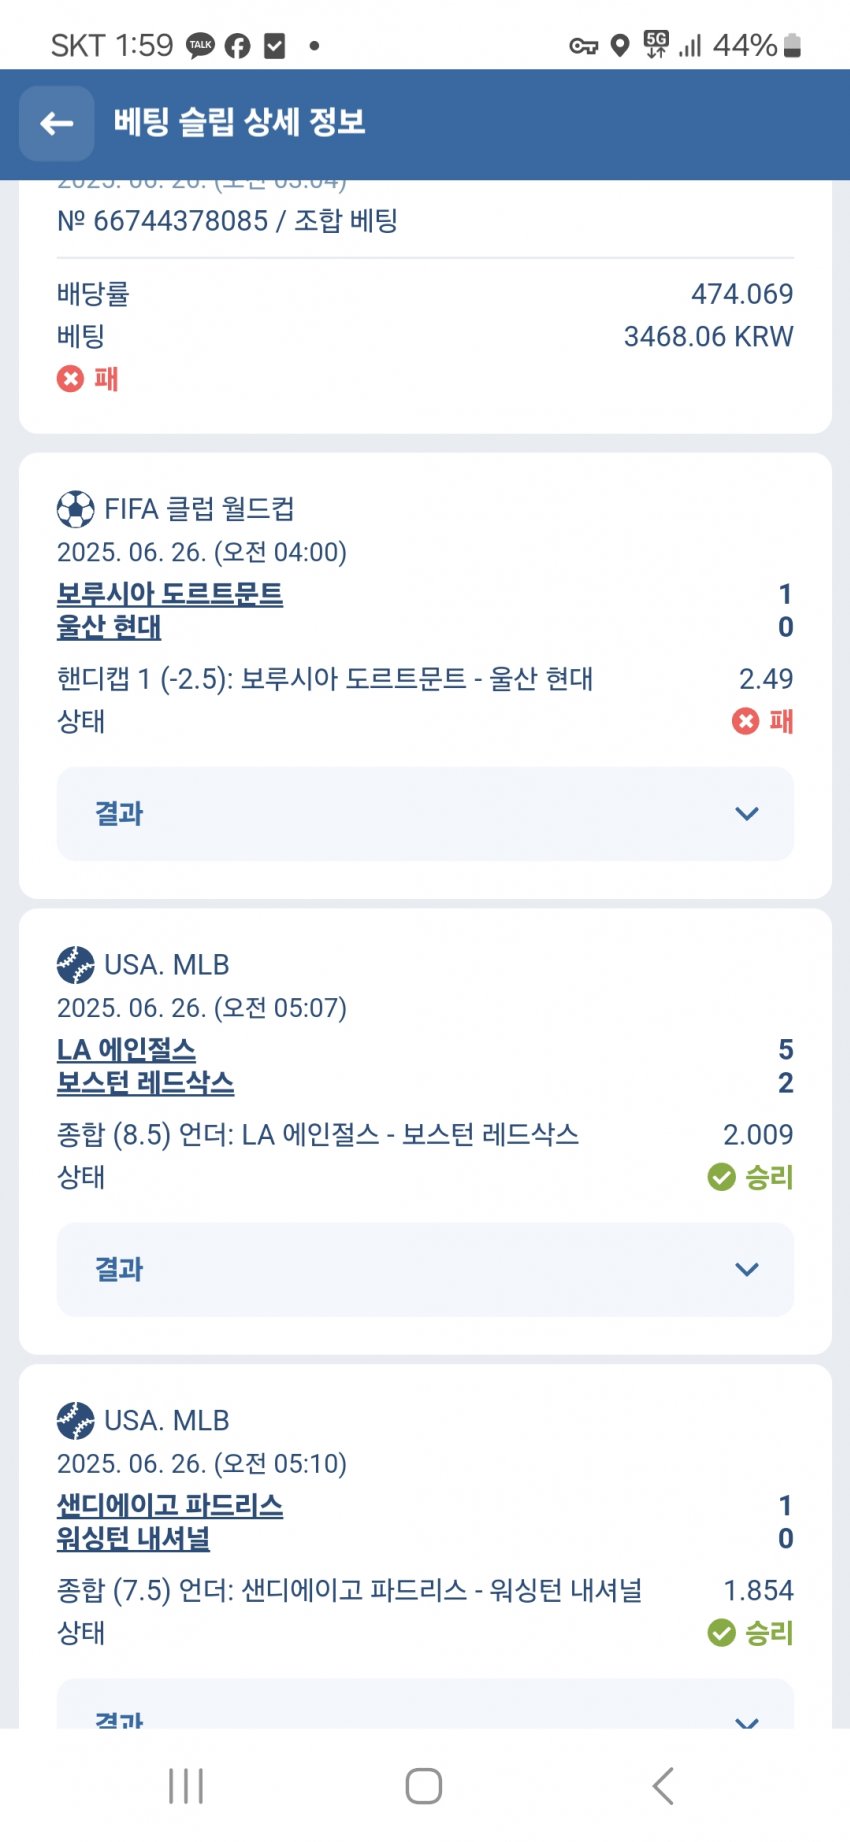Tap the soccer ball icon beside FIFA 클럽 월드컵
Image resolution: width=850 pixels, height=1842 pixels.
click(76, 509)
